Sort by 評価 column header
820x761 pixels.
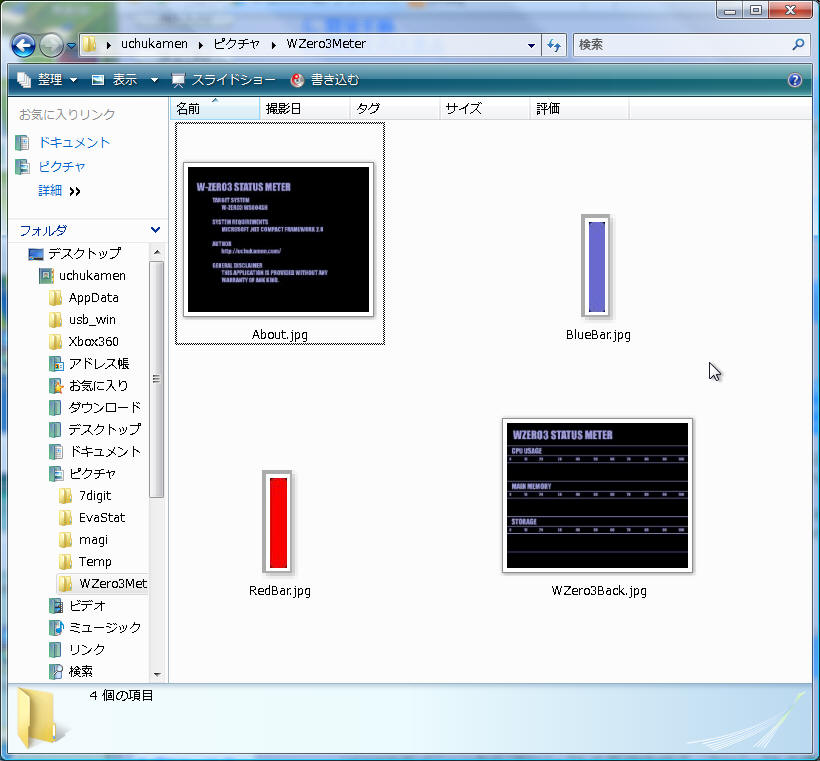579,109
